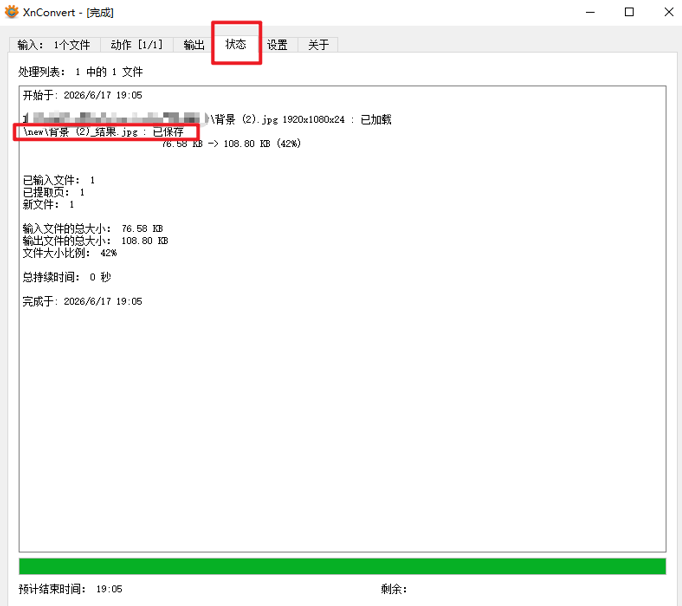This screenshot has height=606, width=682.
Task: Click the 完成于: 2026/6/17 19:05 line
Action: pyautogui.click(x=82, y=301)
